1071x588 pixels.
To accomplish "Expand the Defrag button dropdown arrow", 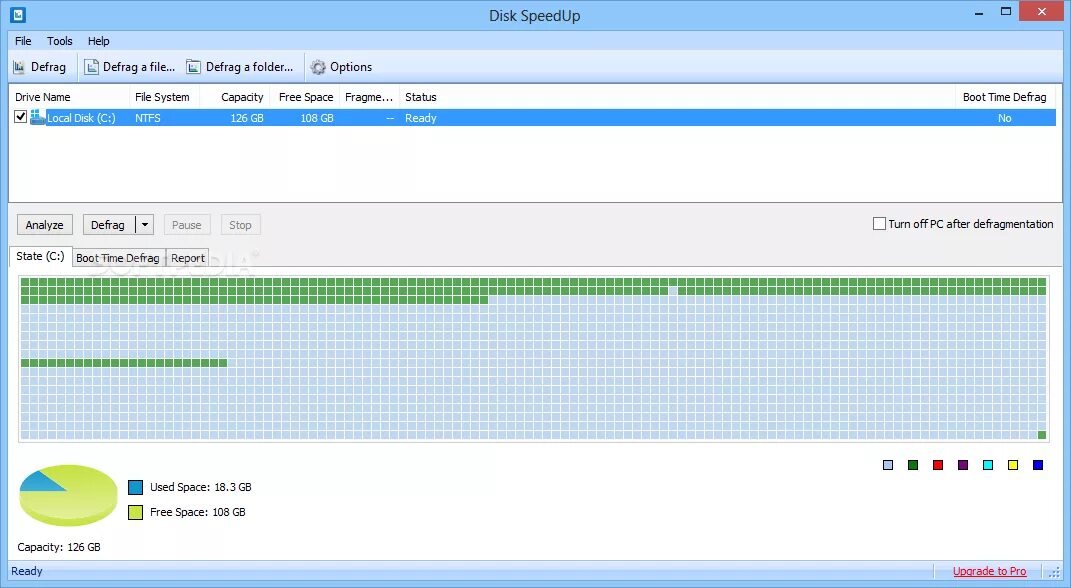I will (x=145, y=225).
